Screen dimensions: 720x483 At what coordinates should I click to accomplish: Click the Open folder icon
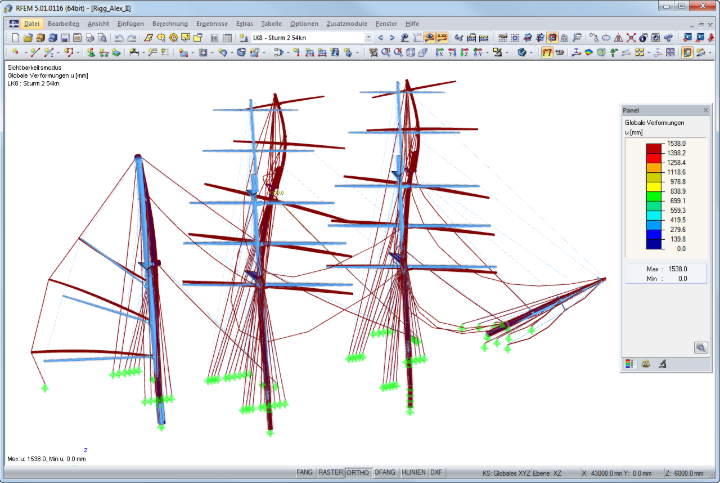tap(28, 38)
